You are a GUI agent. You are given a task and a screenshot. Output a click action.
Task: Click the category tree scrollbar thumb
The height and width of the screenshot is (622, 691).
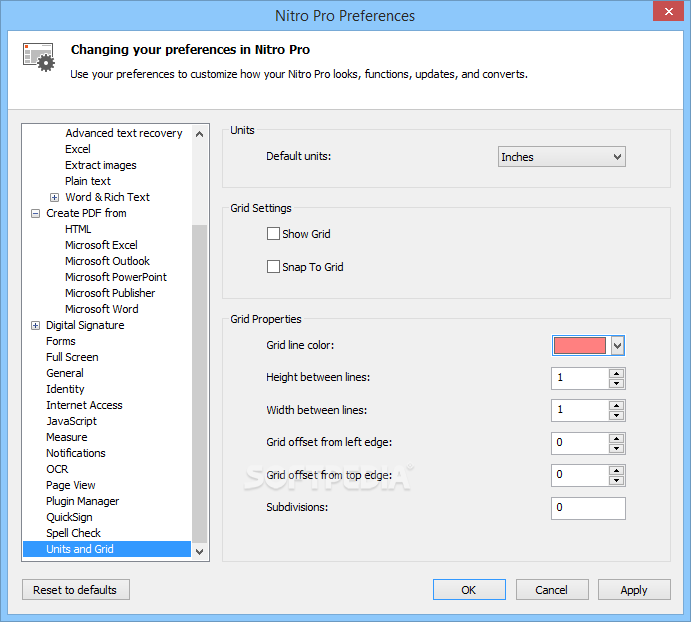coord(200,384)
